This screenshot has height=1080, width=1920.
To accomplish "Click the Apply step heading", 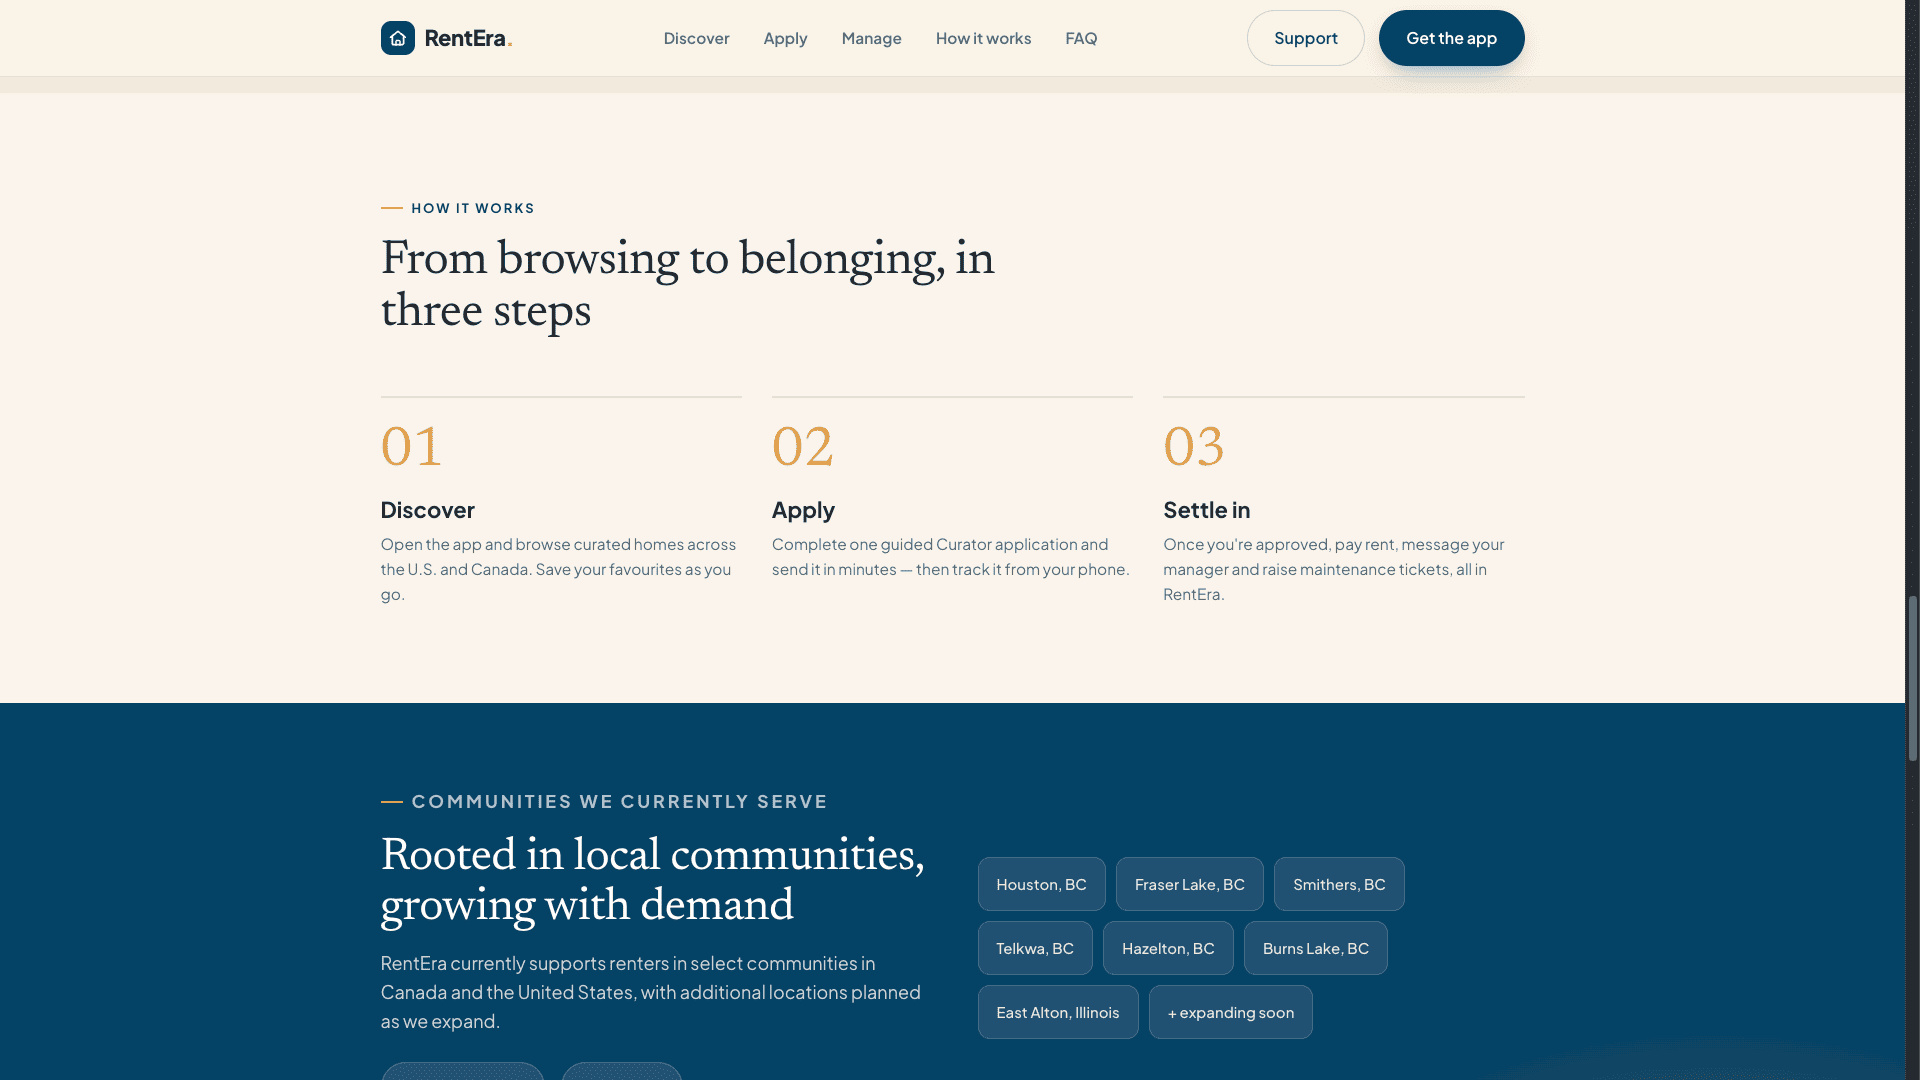I will 803,510.
